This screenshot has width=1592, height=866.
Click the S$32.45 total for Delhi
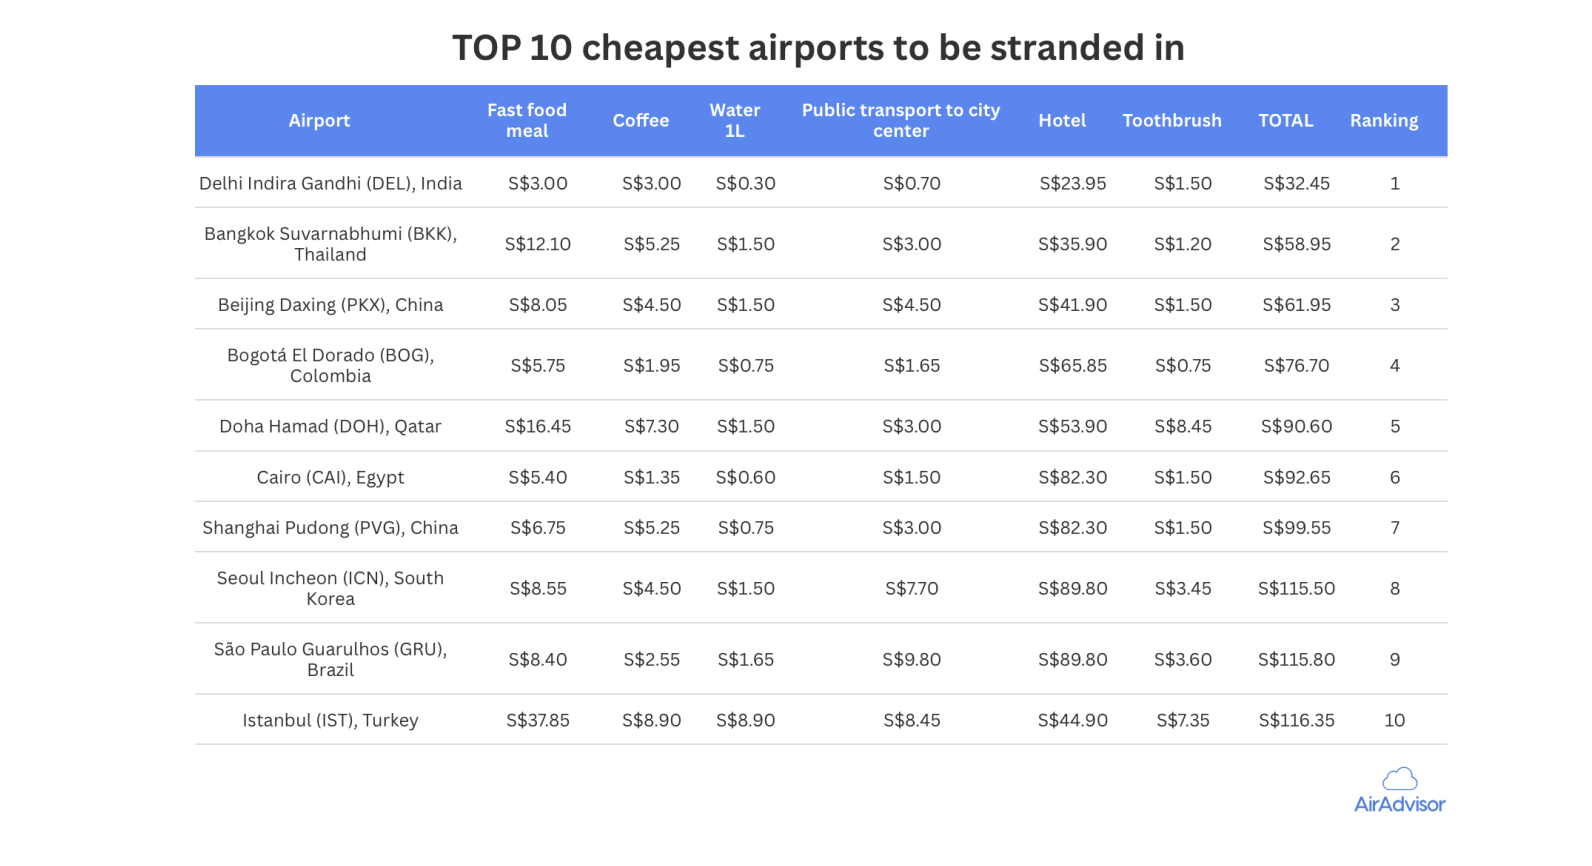[x=1296, y=183]
